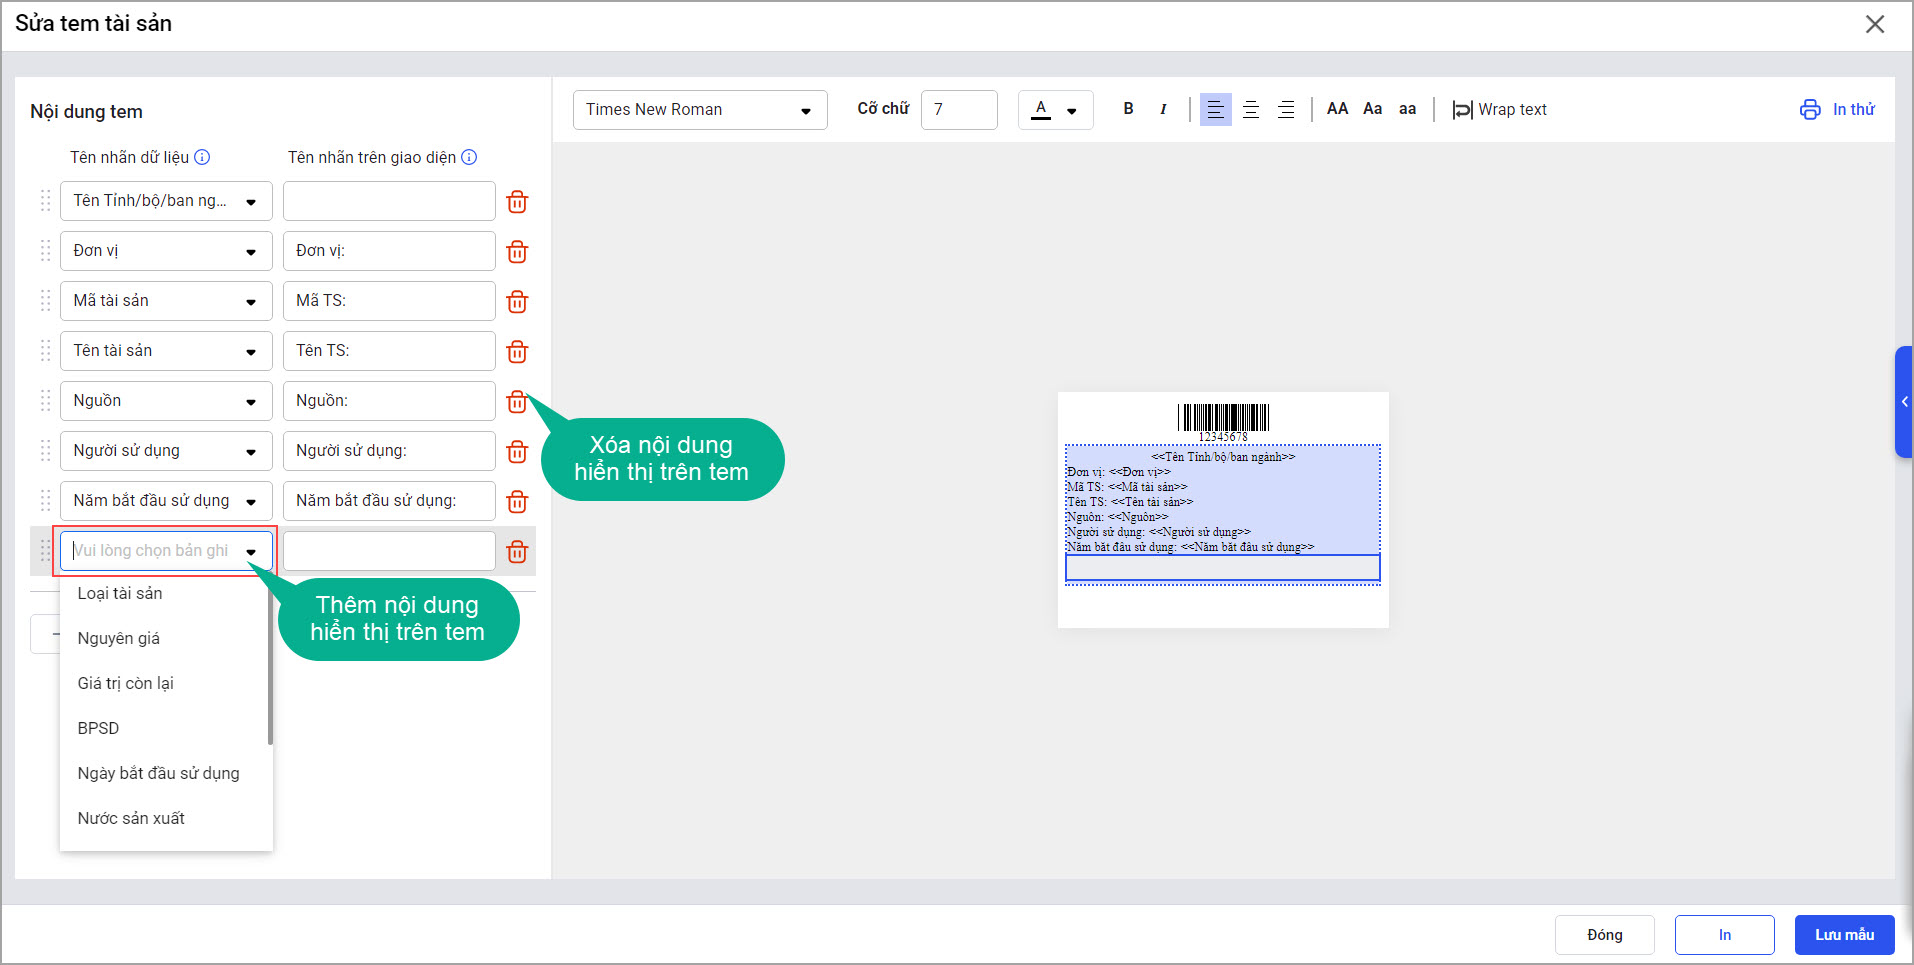Remove the Nguồn label row
The height and width of the screenshot is (965, 1914).
pos(517,402)
